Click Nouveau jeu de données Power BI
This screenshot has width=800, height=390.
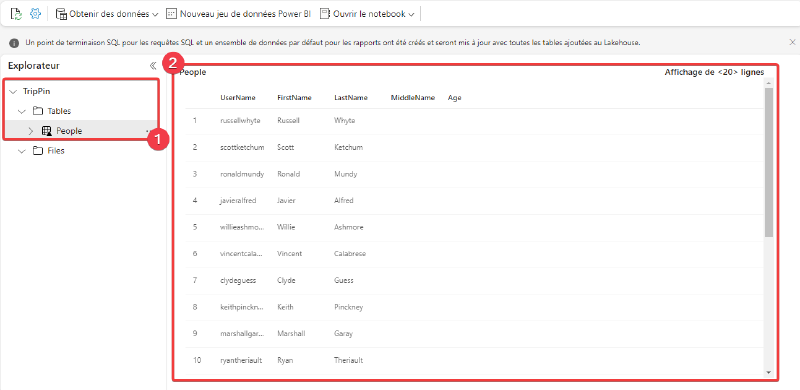click(x=239, y=14)
